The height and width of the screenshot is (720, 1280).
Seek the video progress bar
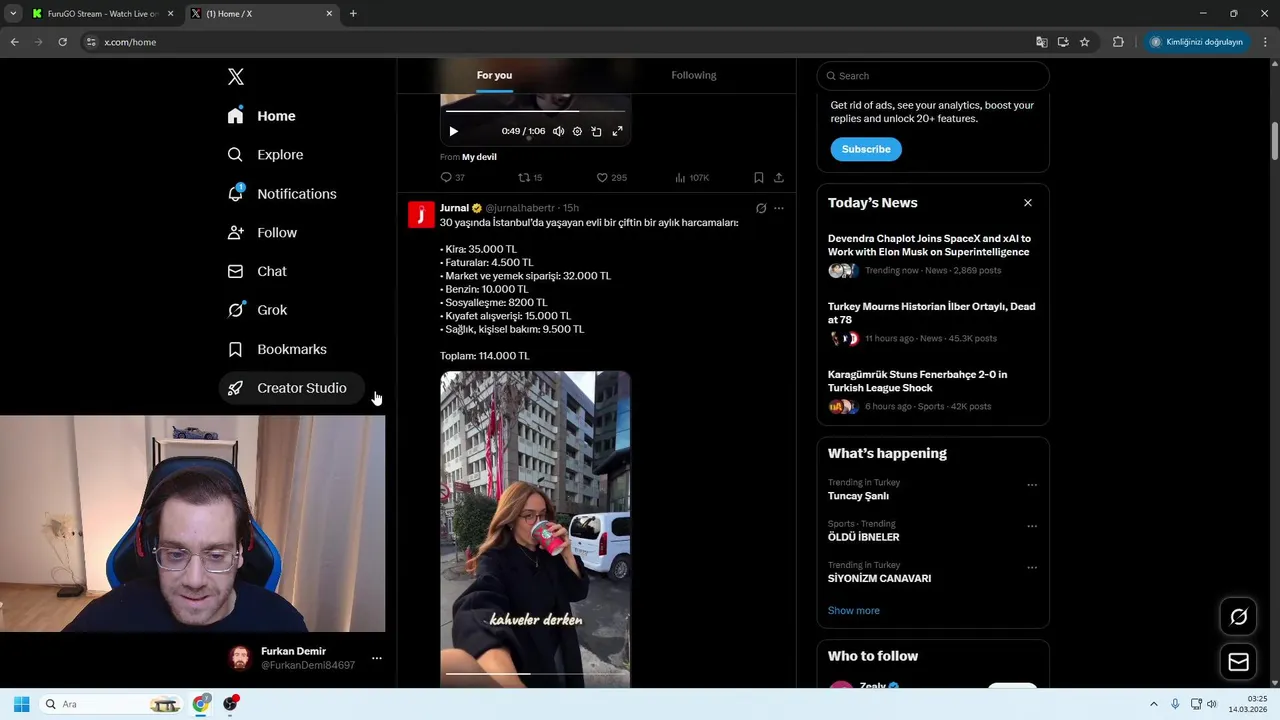pos(535,112)
